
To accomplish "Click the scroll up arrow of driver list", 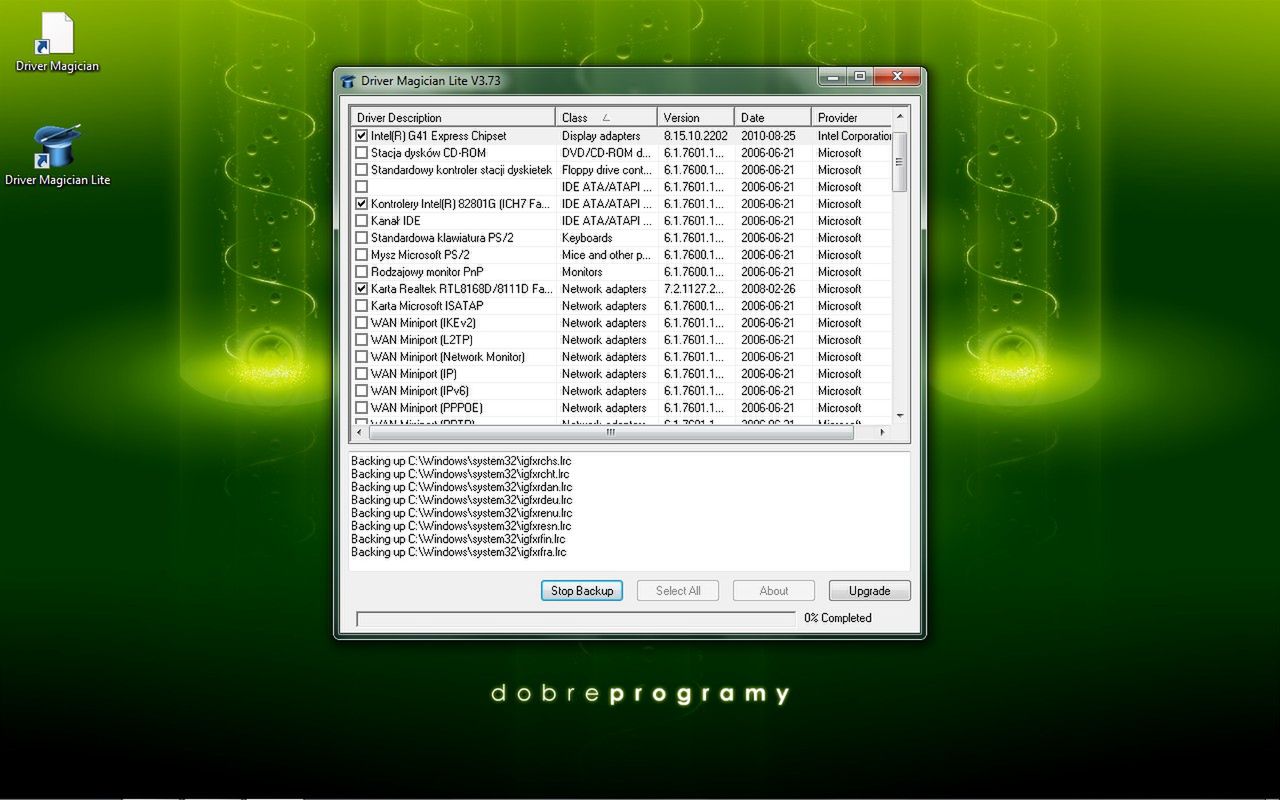I will (900, 117).
